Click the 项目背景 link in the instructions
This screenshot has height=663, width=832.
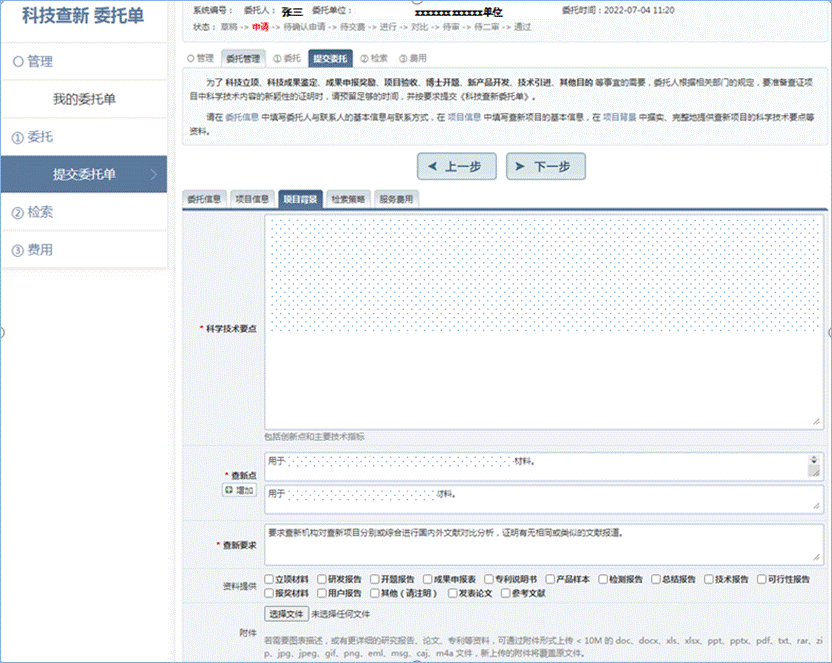(x=620, y=117)
